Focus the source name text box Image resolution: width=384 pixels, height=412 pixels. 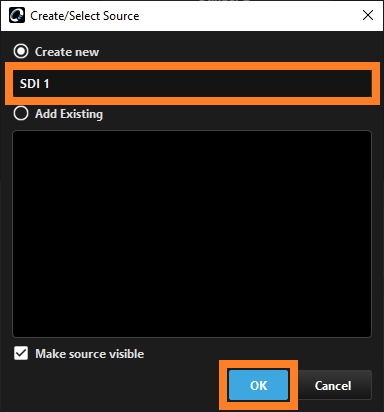click(x=192, y=83)
